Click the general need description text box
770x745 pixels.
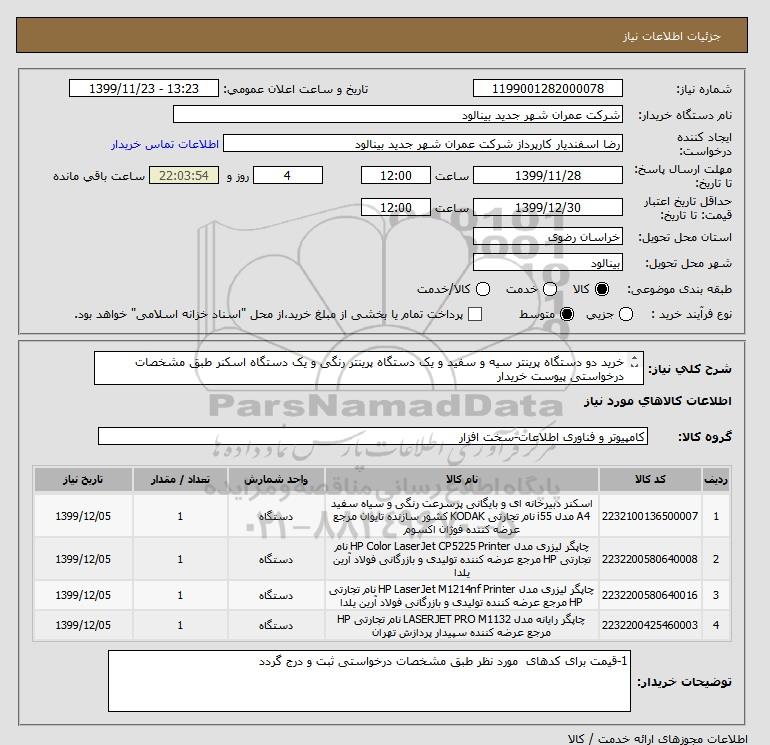coord(369,368)
